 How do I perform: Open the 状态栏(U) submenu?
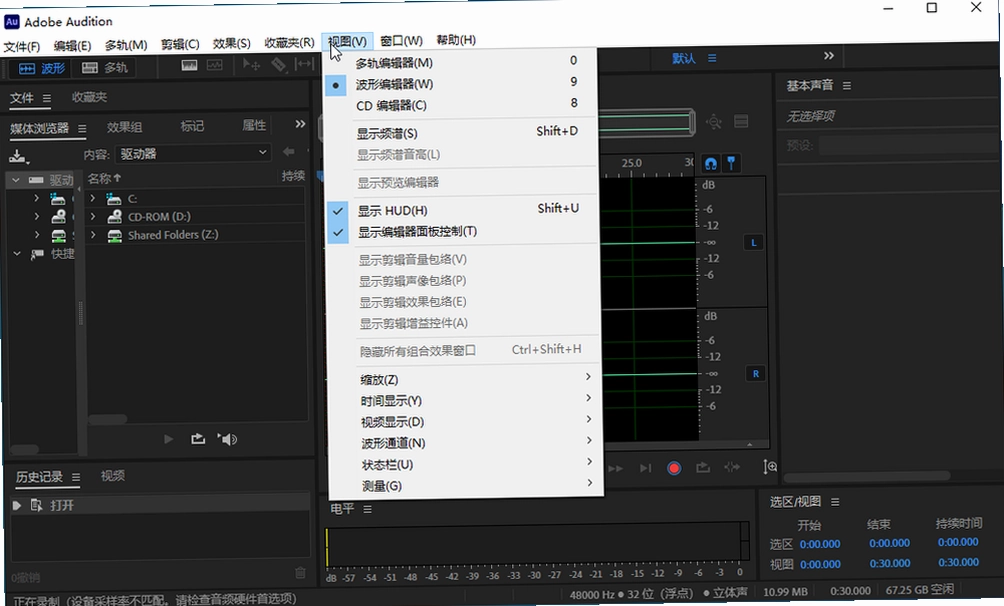465,464
